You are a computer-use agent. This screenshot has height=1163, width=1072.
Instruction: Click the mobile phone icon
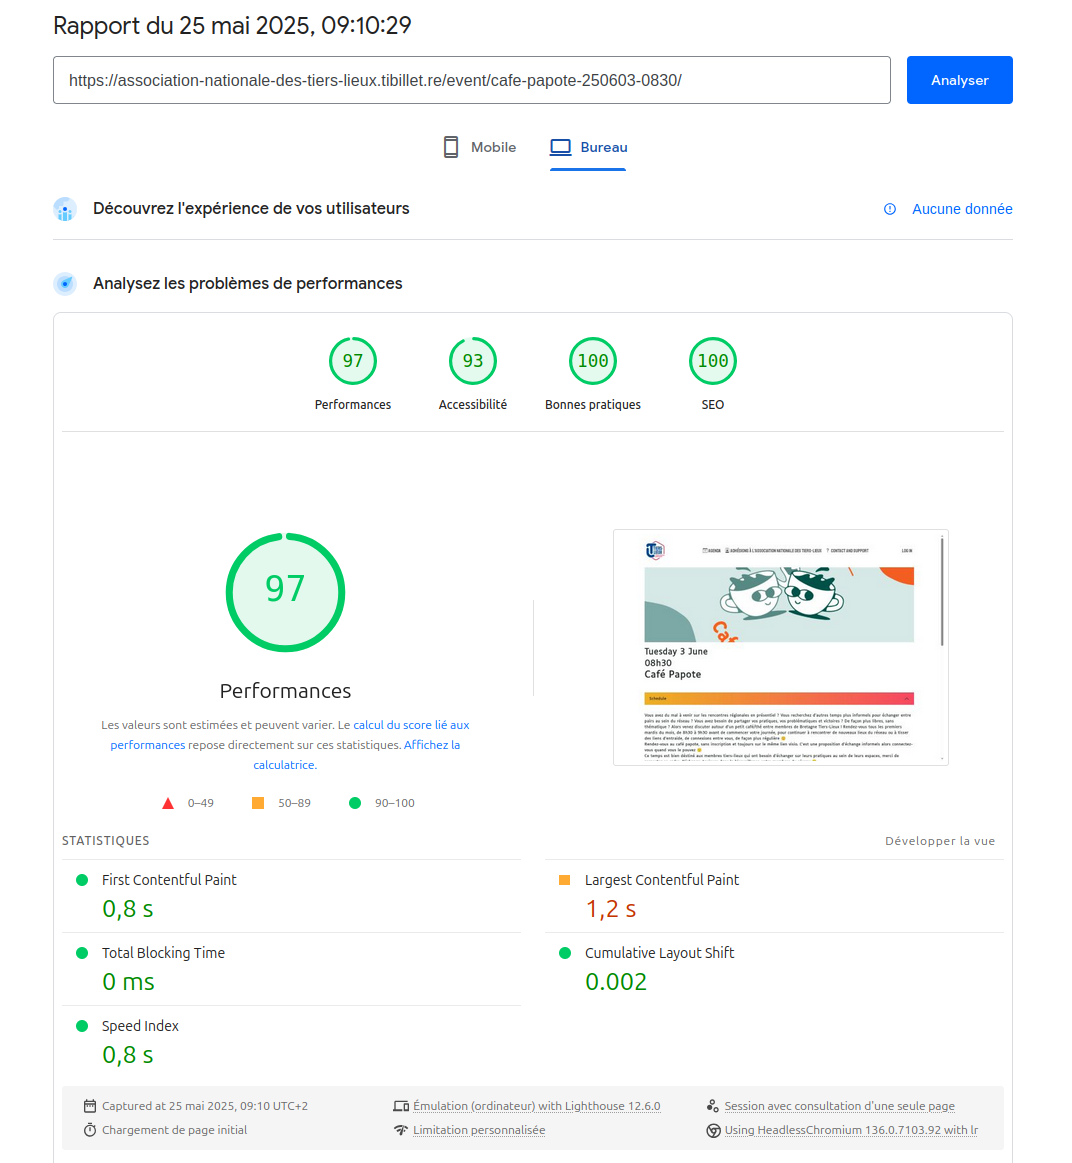click(x=451, y=147)
